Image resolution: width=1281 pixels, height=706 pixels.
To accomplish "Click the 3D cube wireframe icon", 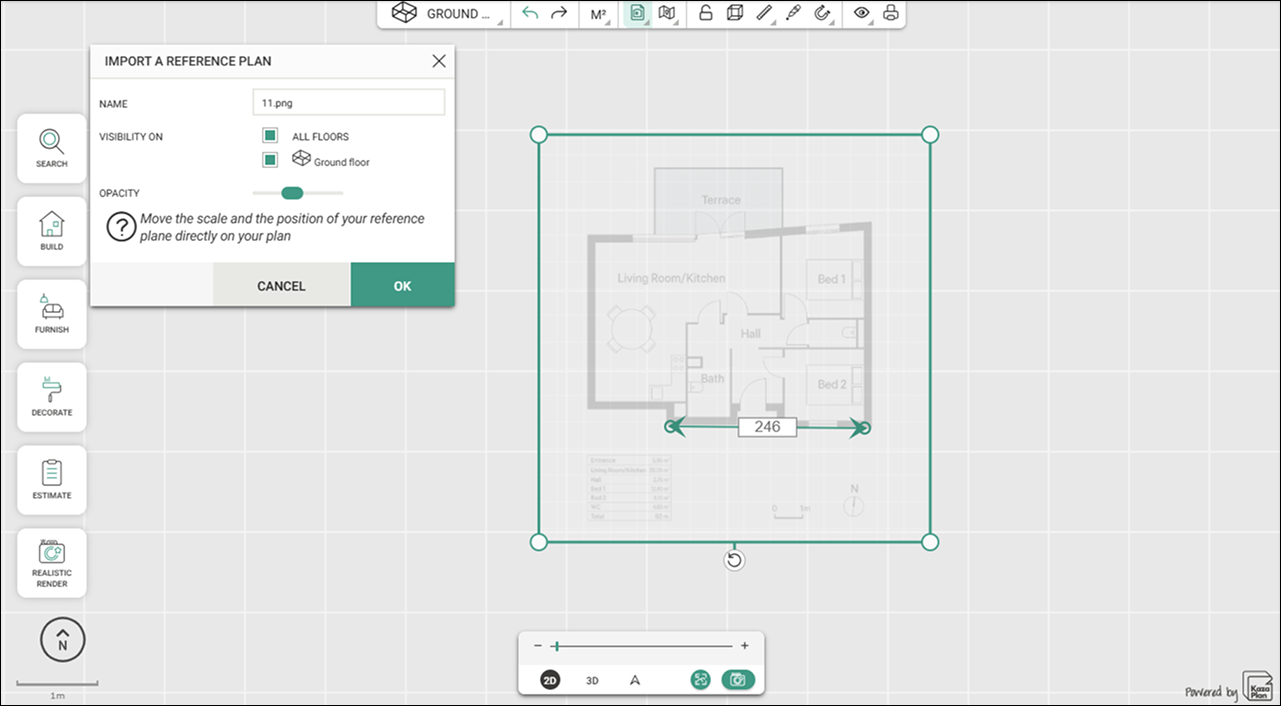I will [735, 14].
